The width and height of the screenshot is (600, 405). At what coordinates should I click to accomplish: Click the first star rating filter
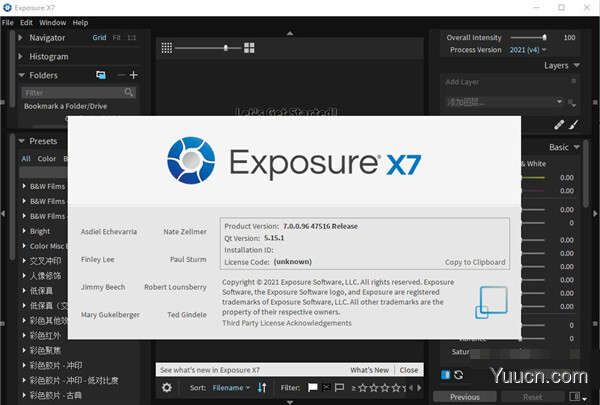(363, 388)
